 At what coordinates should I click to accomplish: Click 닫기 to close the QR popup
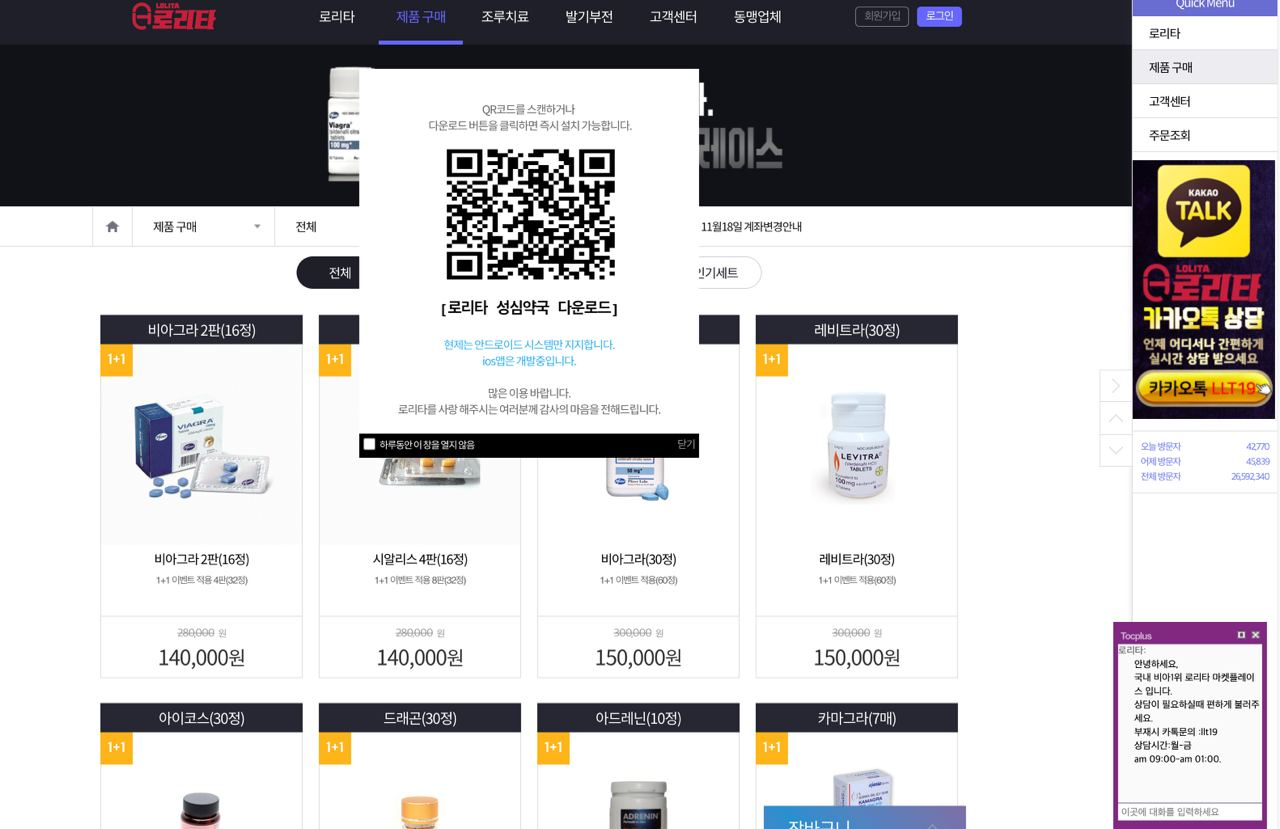[x=686, y=445]
